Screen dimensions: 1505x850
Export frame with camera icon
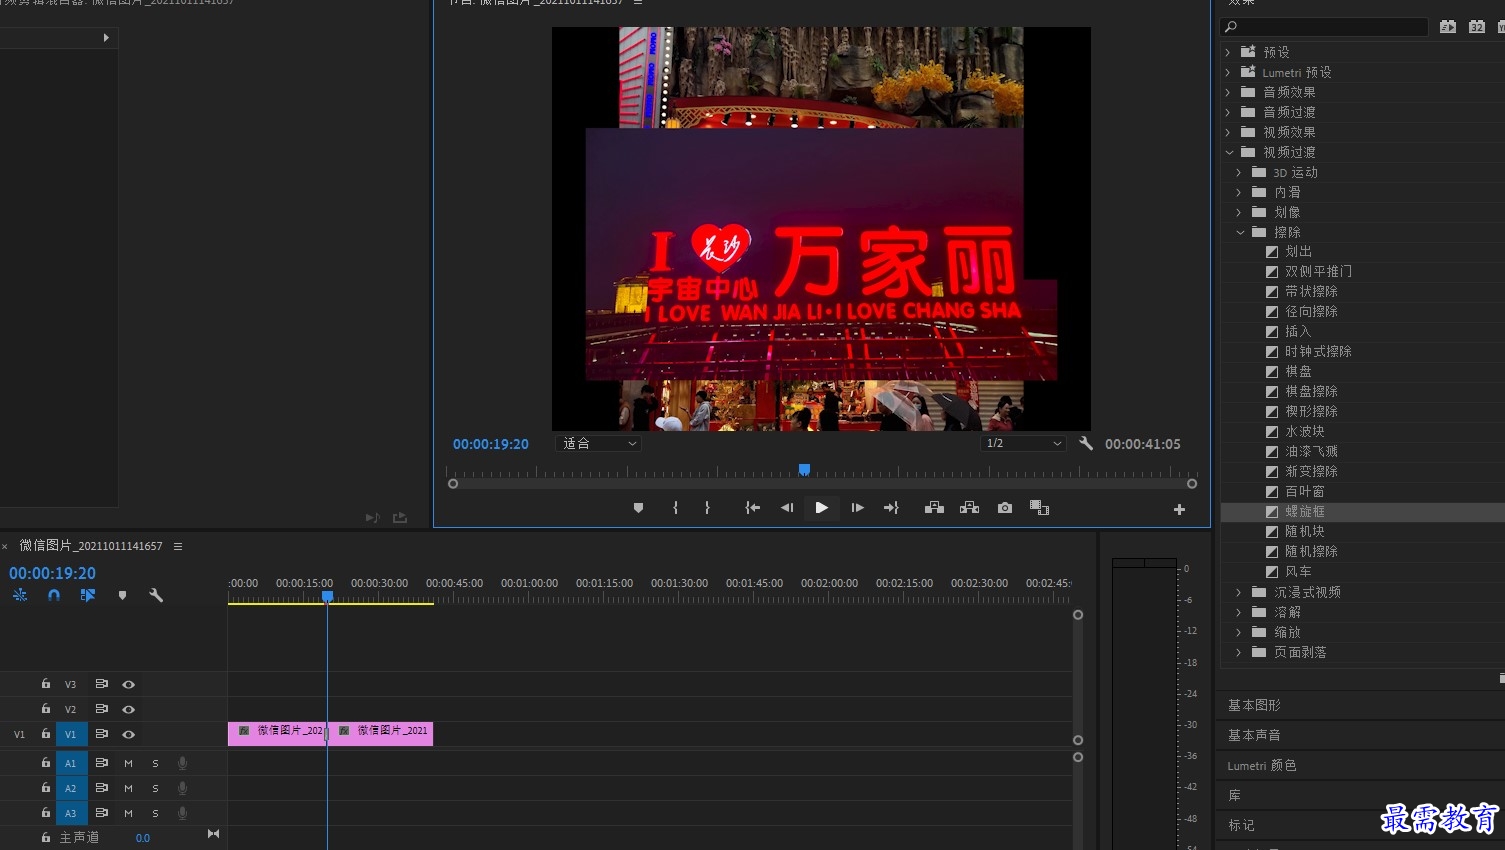tap(1005, 508)
